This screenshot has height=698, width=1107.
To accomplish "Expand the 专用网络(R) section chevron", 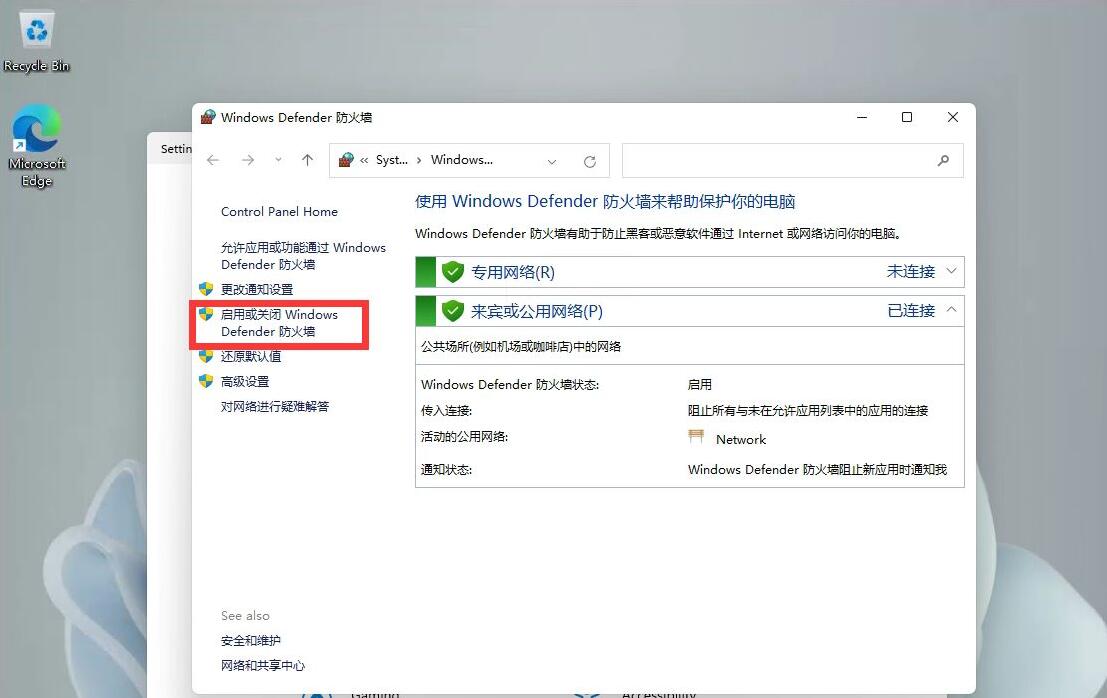I will tap(951, 271).
